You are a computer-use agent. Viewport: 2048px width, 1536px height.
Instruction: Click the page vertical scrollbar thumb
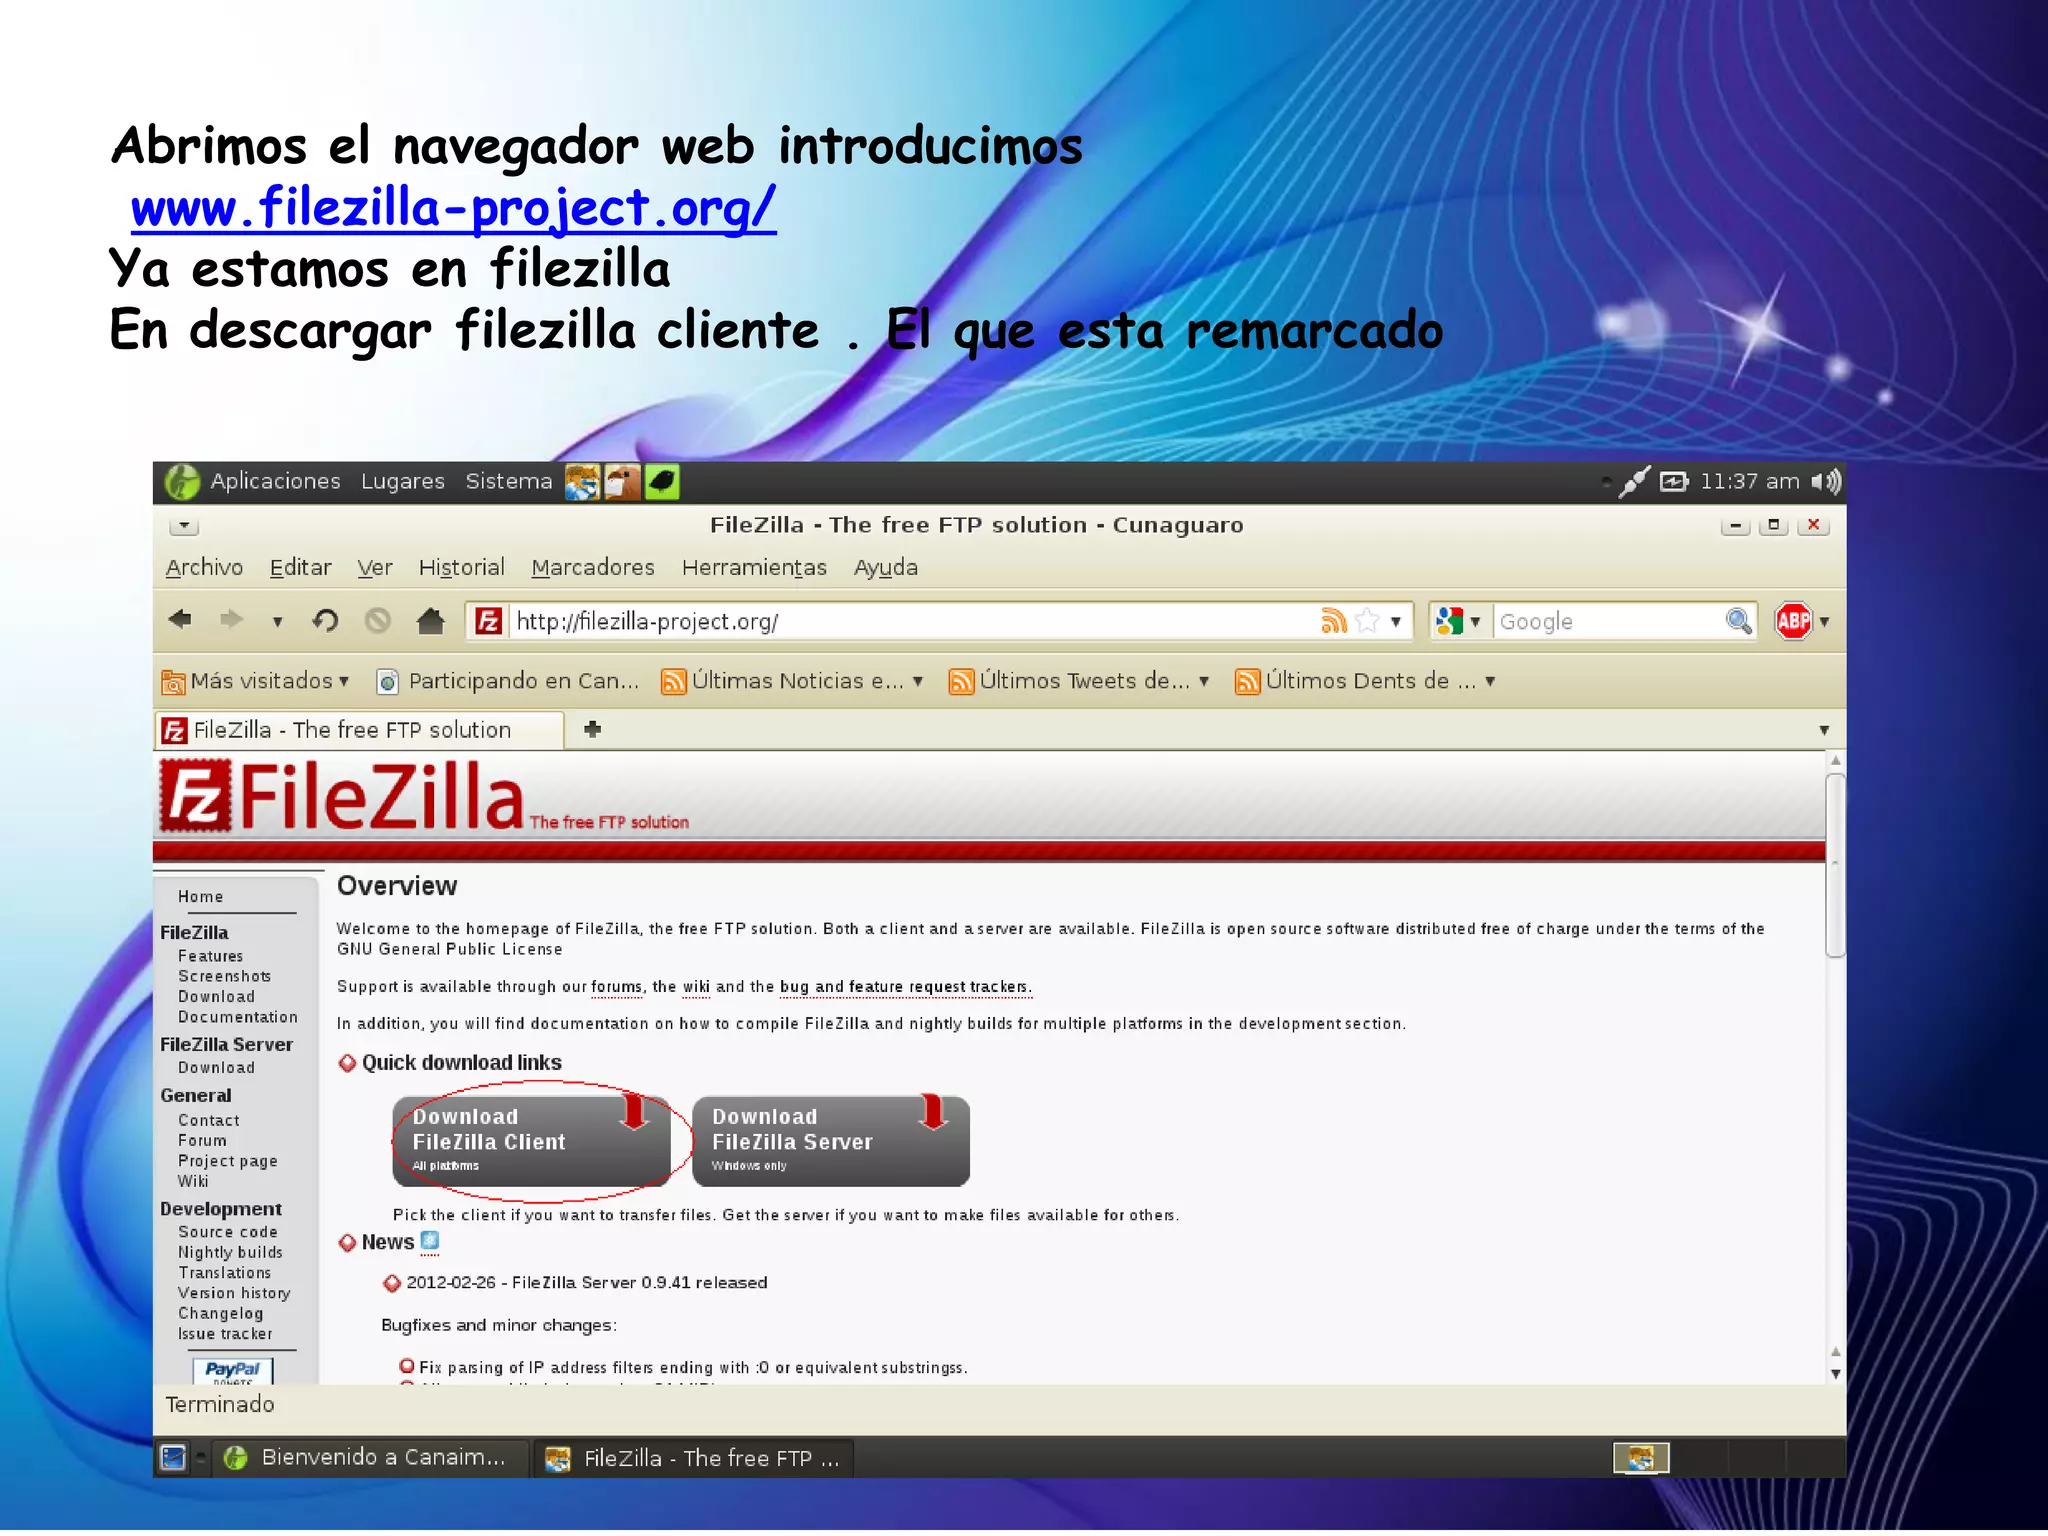[x=1834, y=865]
